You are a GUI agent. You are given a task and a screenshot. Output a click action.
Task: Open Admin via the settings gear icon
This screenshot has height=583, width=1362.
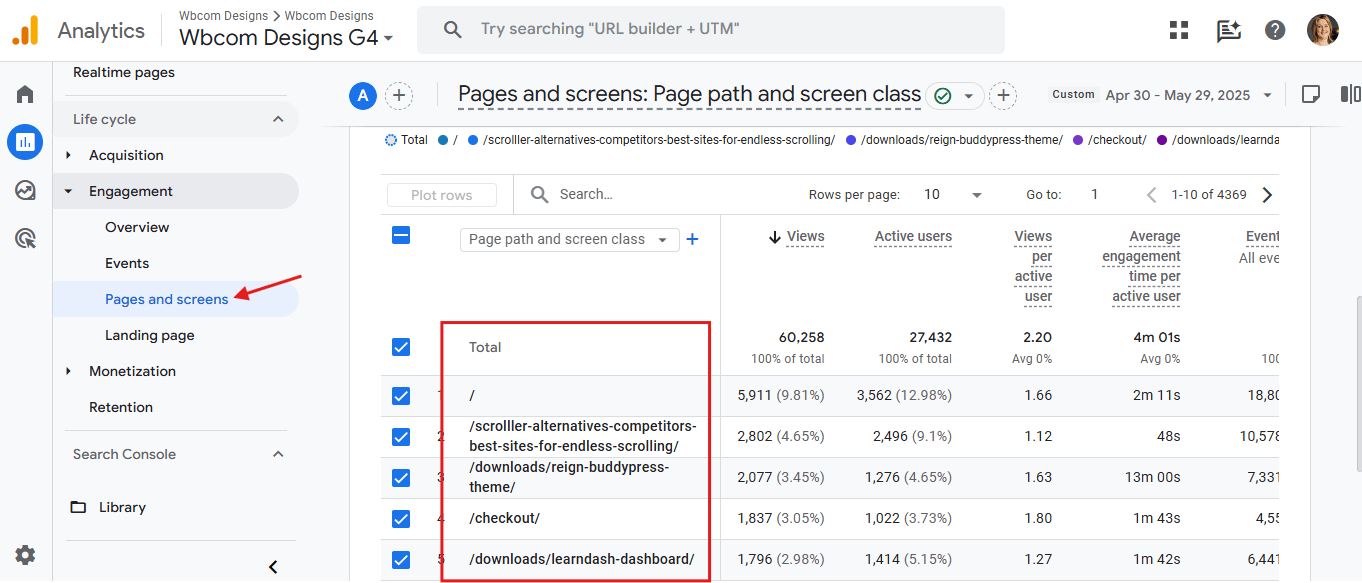click(x=24, y=554)
